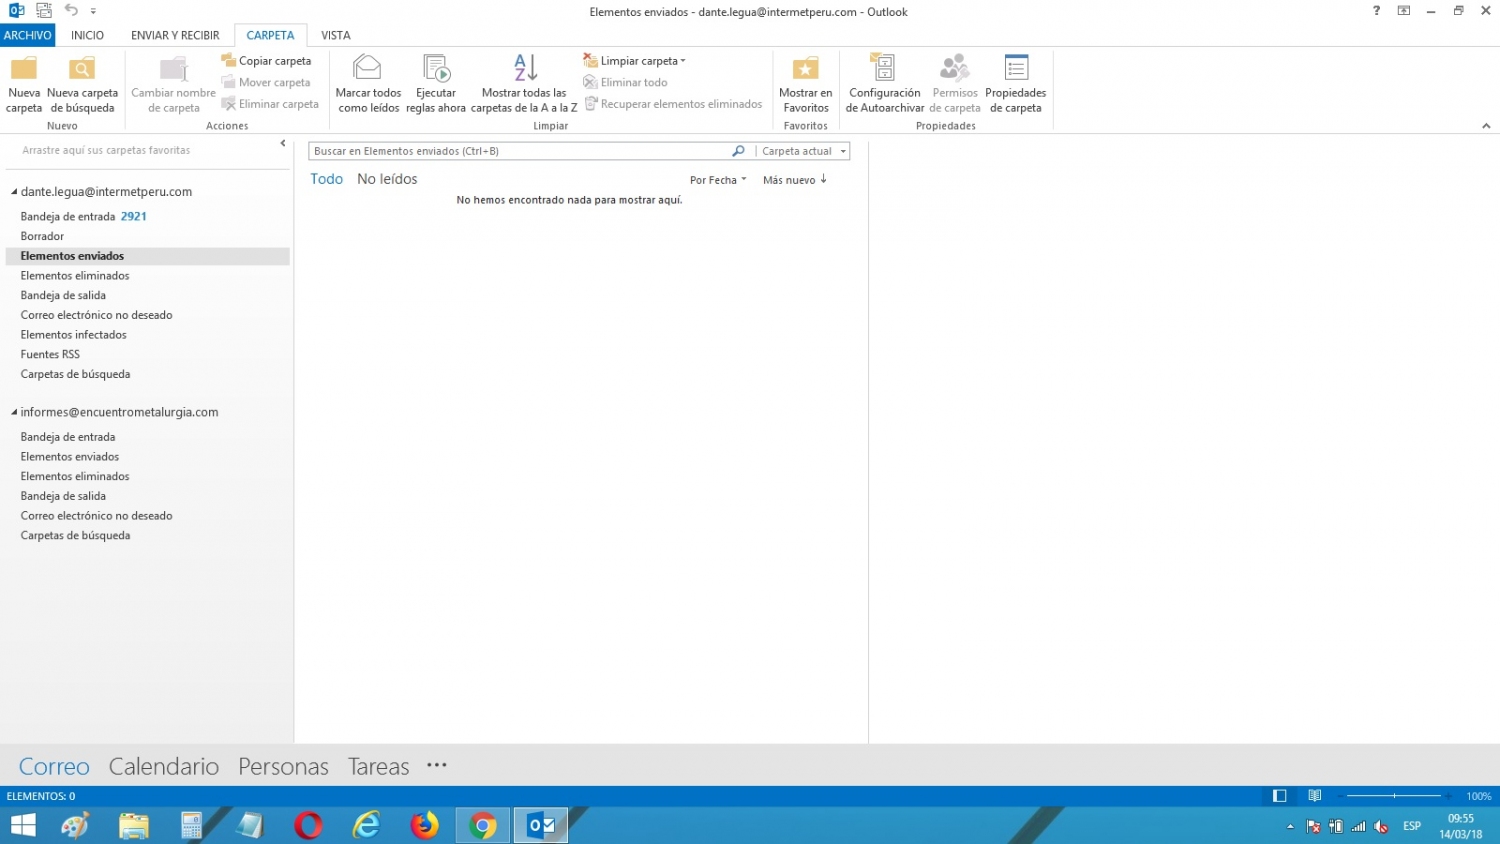This screenshot has width=1500, height=844.
Task: Open Tareas navigation
Action: point(378,767)
